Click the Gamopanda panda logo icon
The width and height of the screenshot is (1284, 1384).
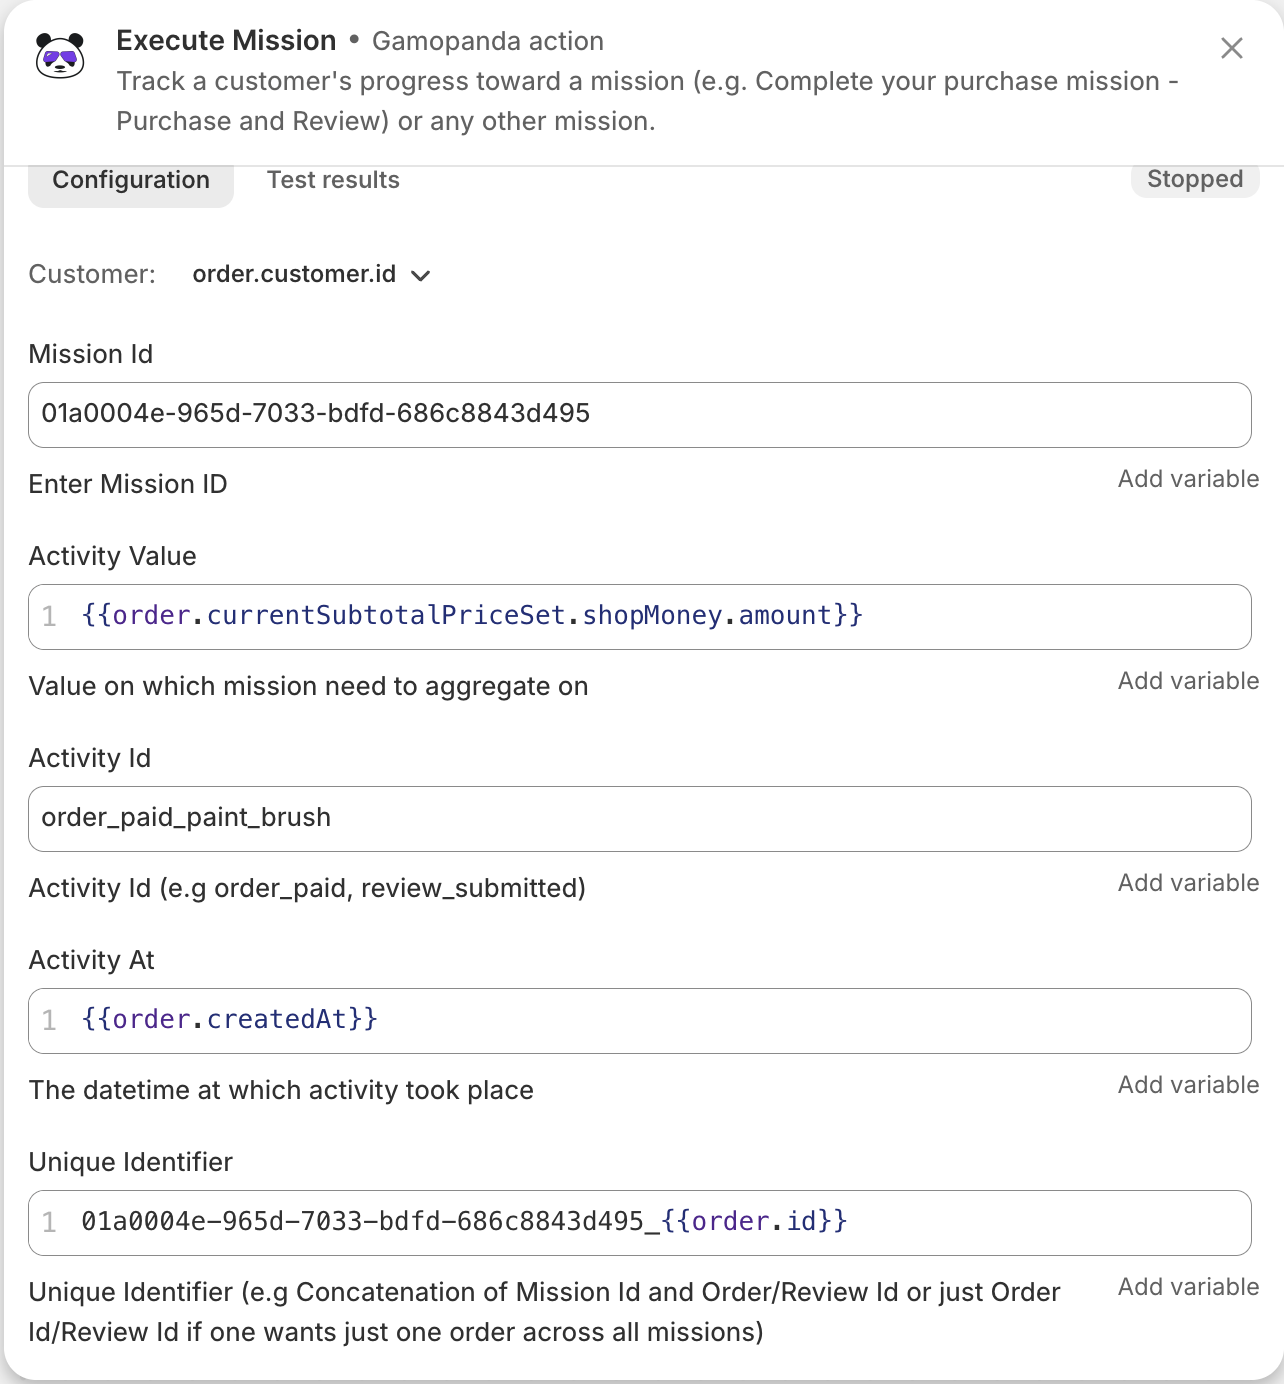click(x=60, y=55)
